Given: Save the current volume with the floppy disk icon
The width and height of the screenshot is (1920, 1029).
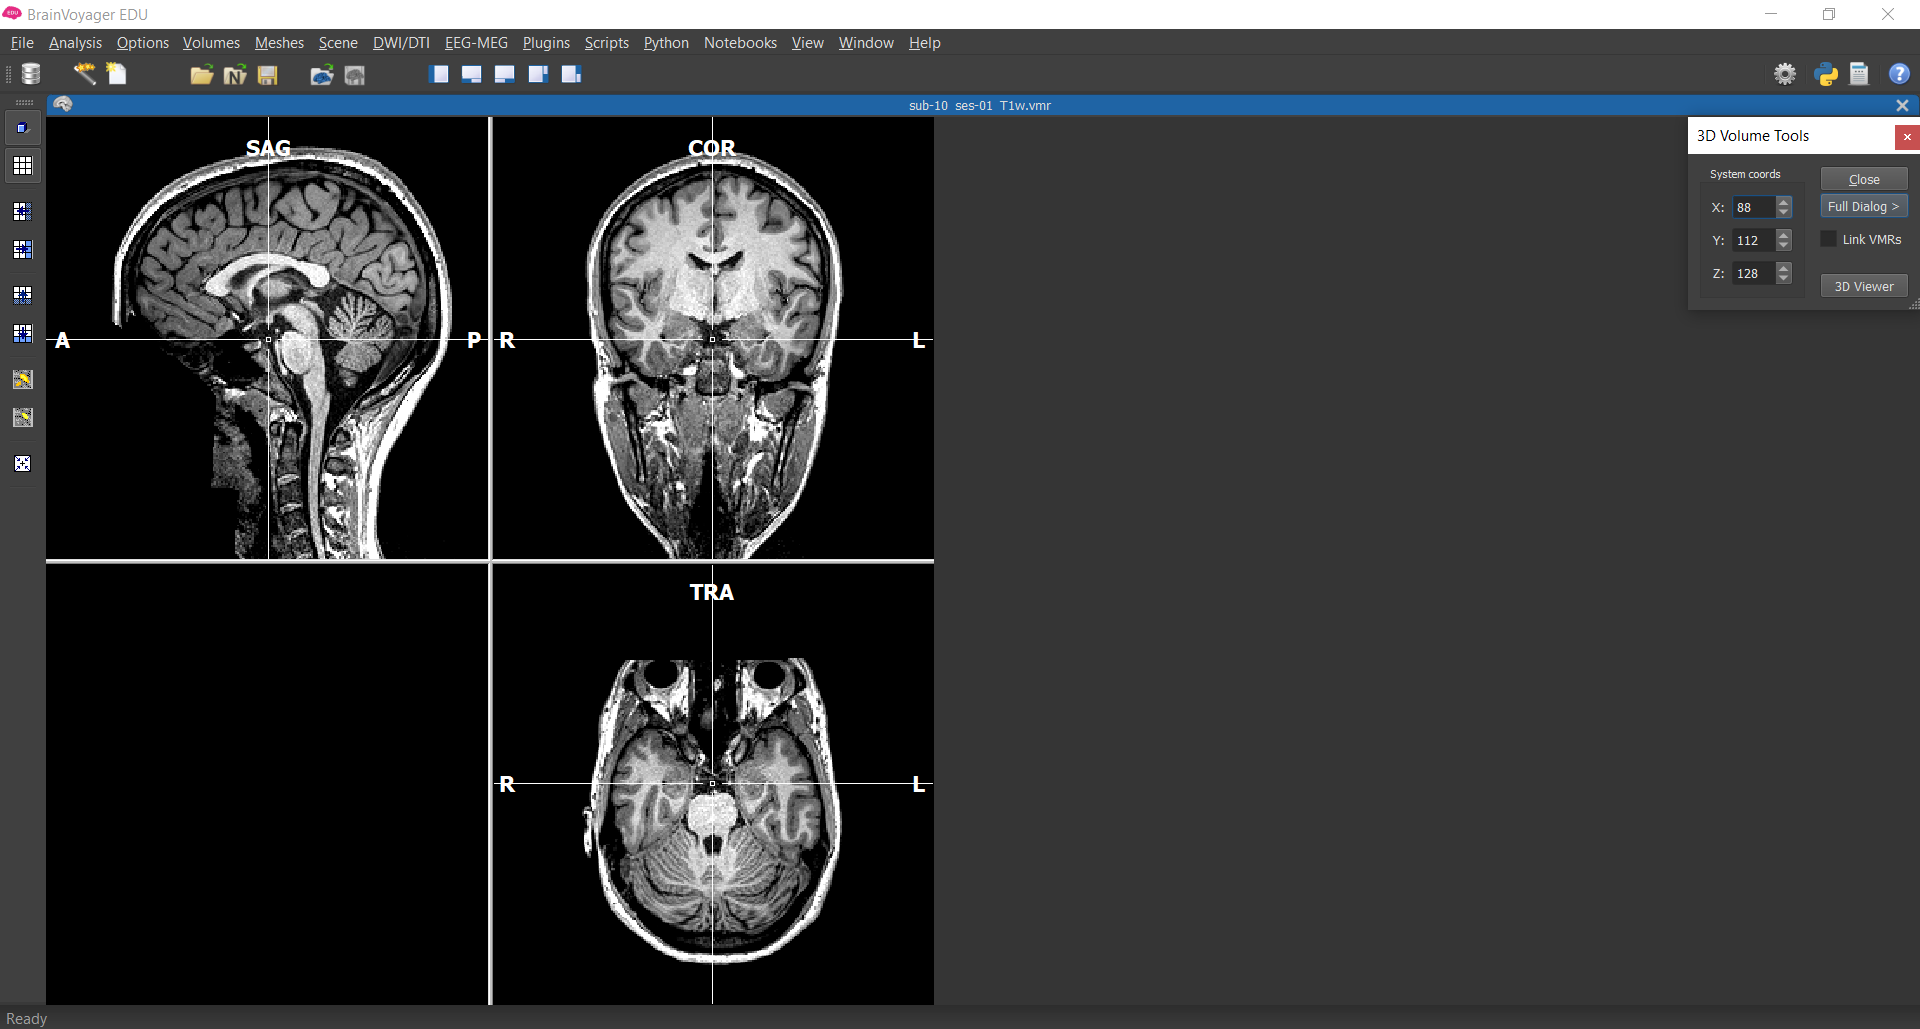Looking at the screenshot, I should (267, 75).
